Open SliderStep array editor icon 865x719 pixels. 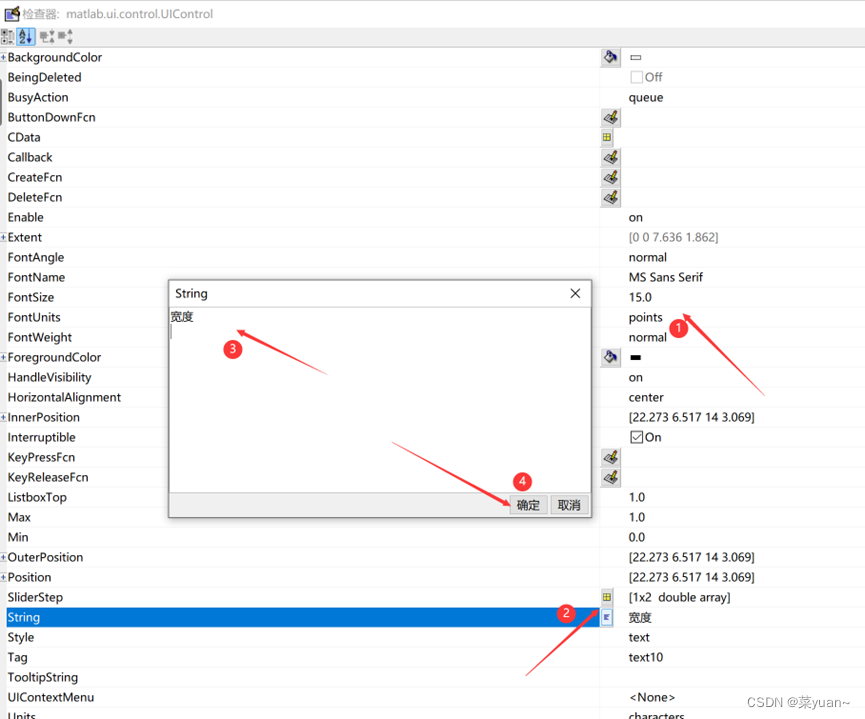point(607,597)
